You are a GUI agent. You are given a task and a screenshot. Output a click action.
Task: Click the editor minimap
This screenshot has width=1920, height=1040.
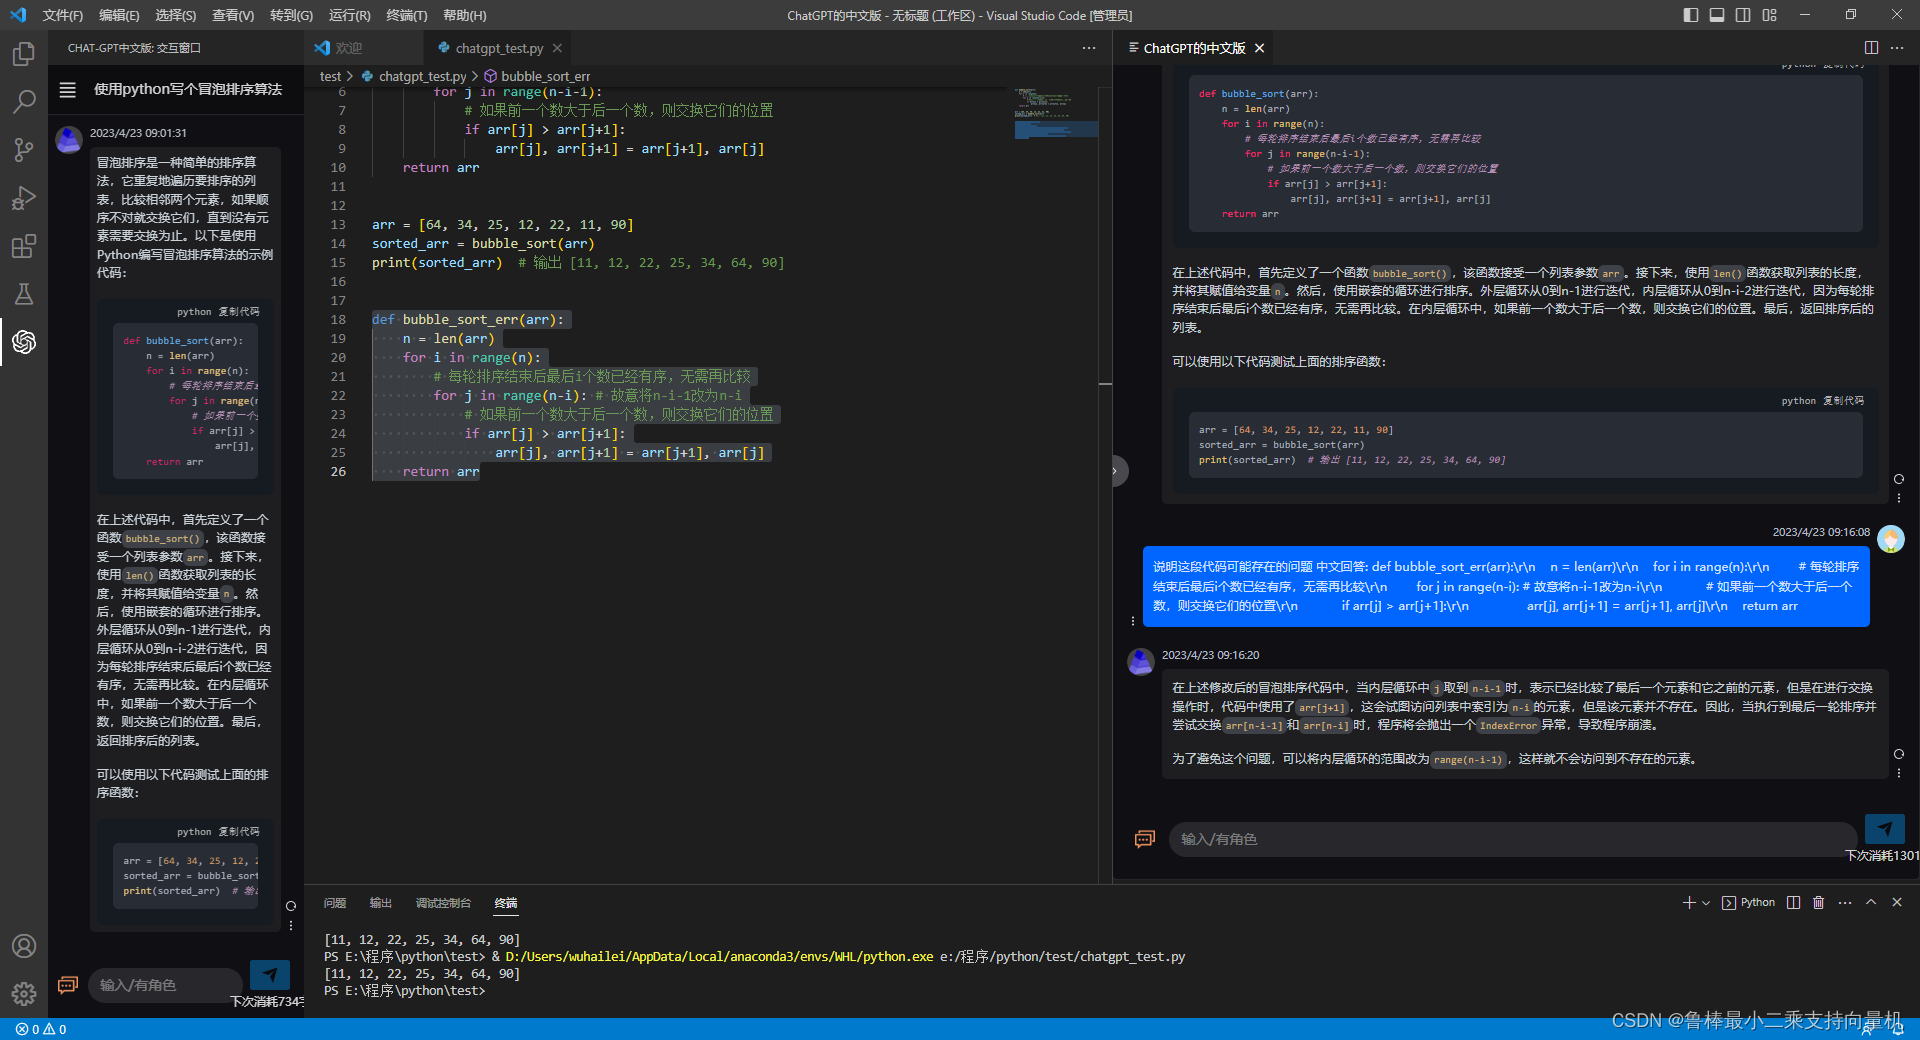[1056, 113]
